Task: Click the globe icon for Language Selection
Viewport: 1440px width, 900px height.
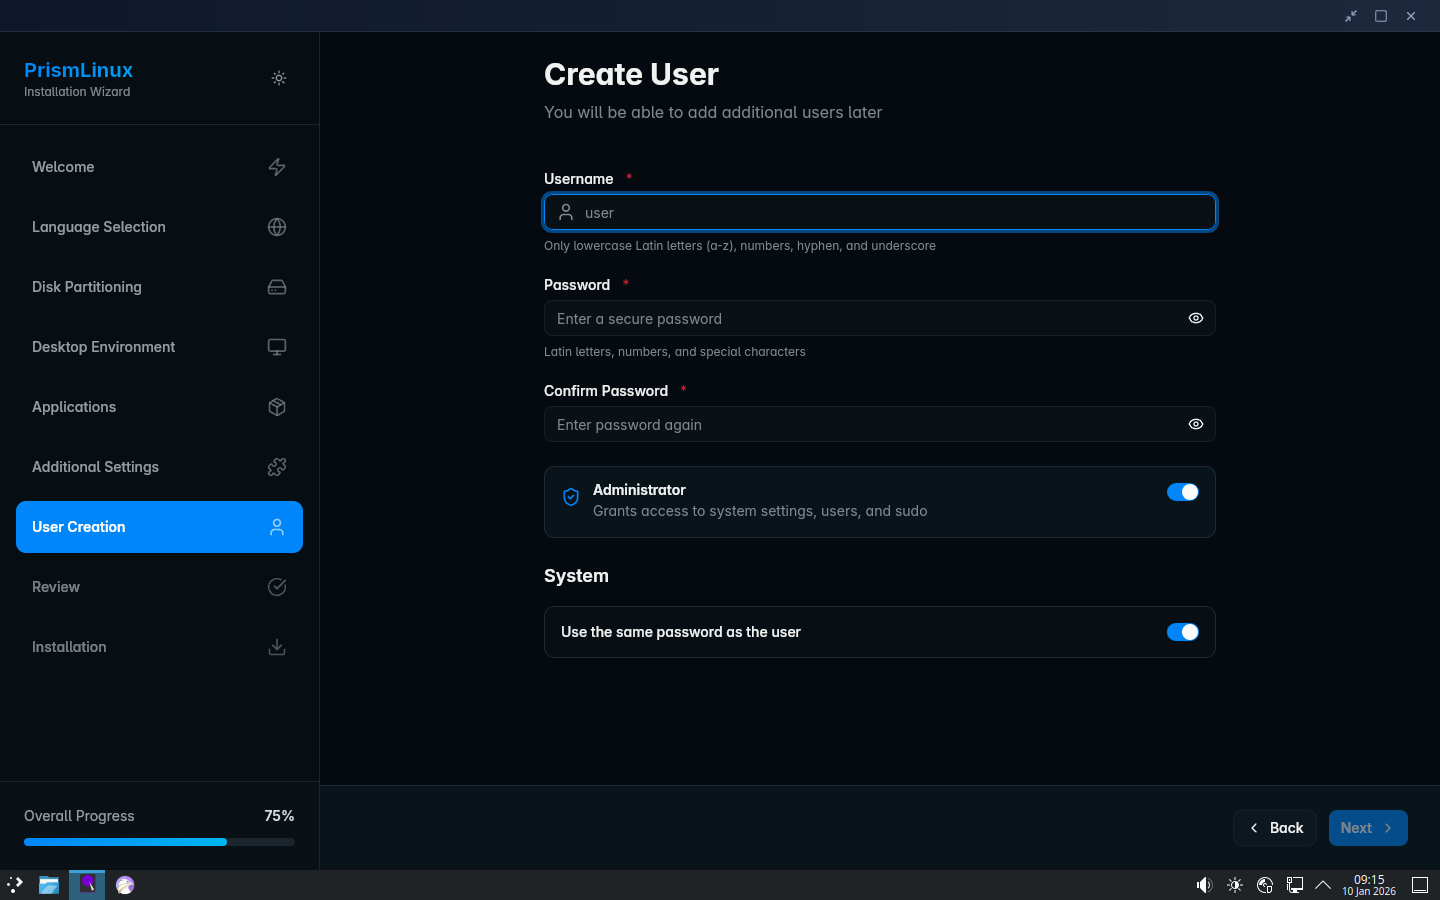Action: click(277, 227)
